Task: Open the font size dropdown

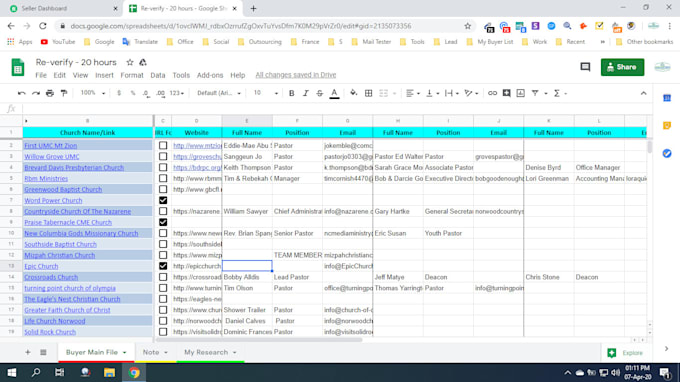Action: [265, 93]
